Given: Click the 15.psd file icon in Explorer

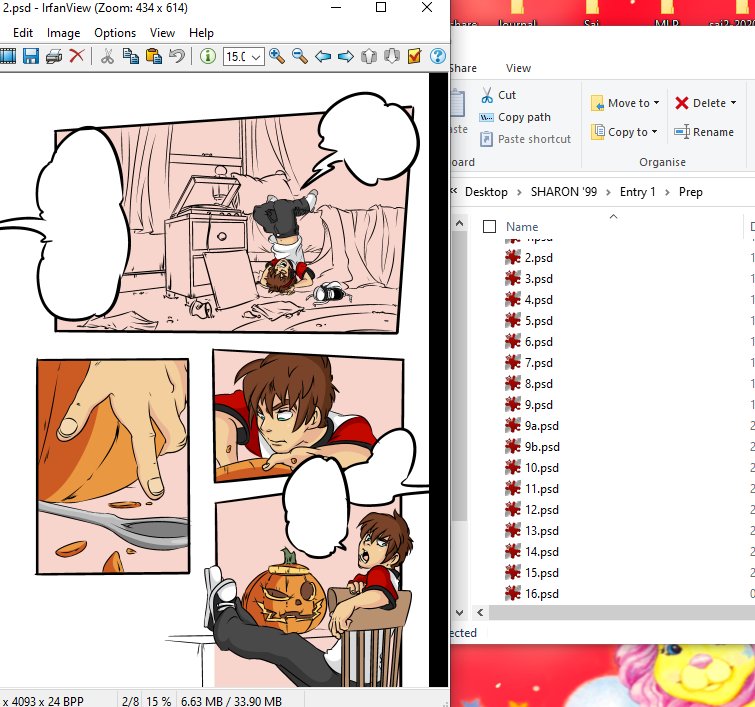Looking at the screenshot, I should click(x=513, y=573).
